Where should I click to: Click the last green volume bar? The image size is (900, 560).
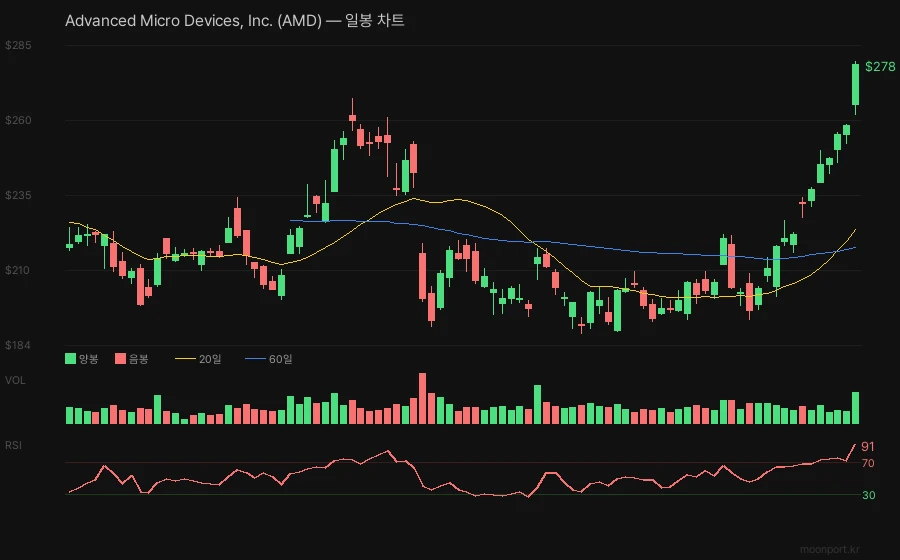pos(855,408)
